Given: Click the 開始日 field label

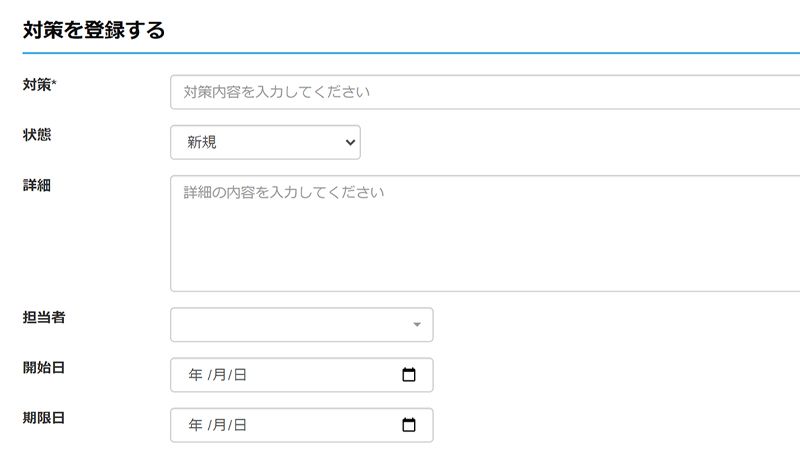Looking at the screenshot, I should pos(44,367).
